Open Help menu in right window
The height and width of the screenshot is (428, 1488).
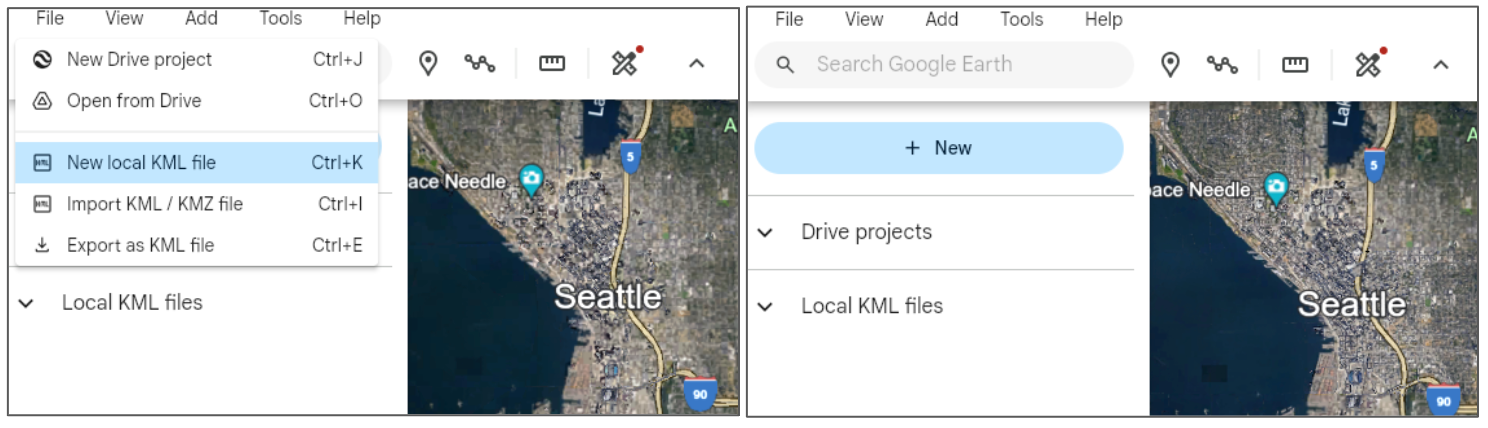point(1103,19)
